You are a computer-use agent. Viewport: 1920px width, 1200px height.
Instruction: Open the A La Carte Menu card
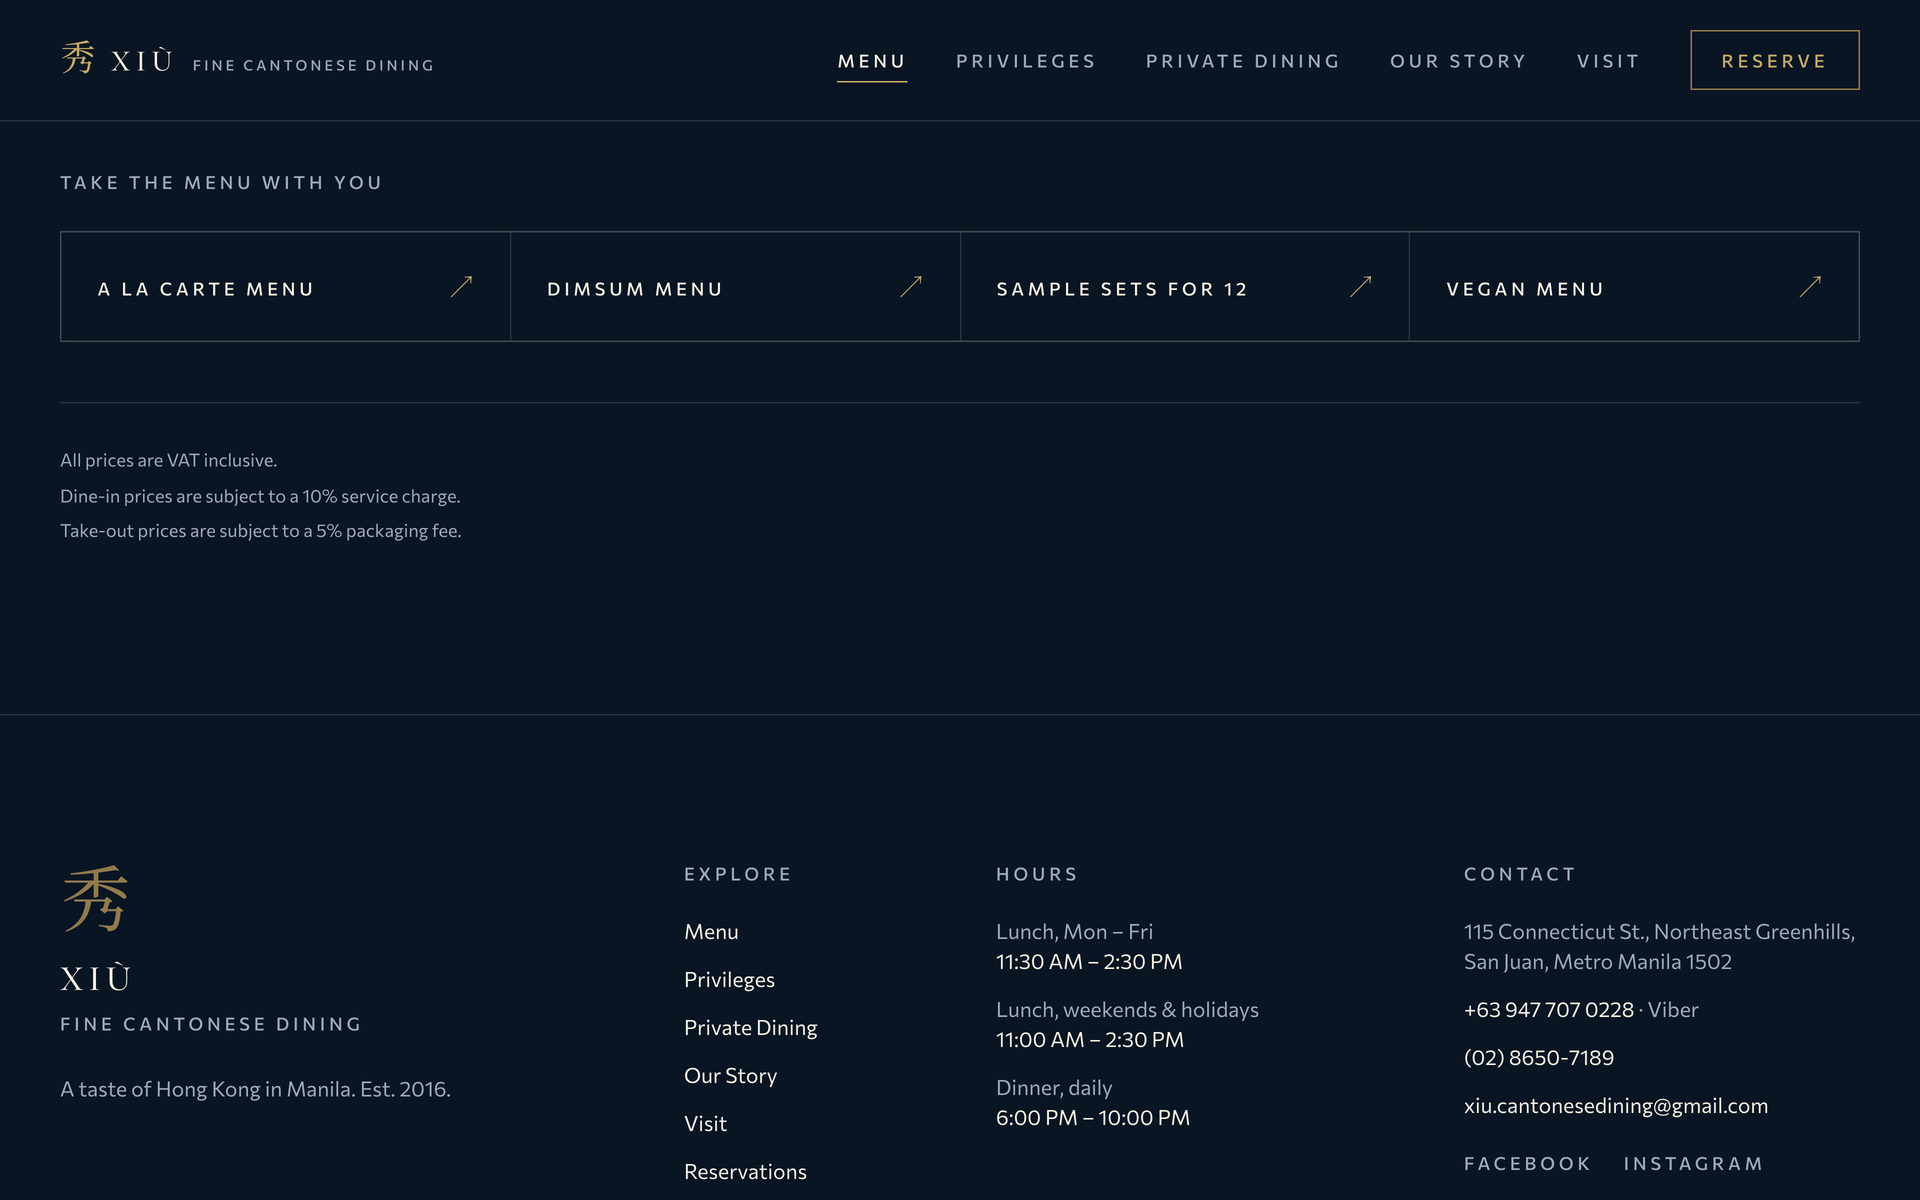286,287
